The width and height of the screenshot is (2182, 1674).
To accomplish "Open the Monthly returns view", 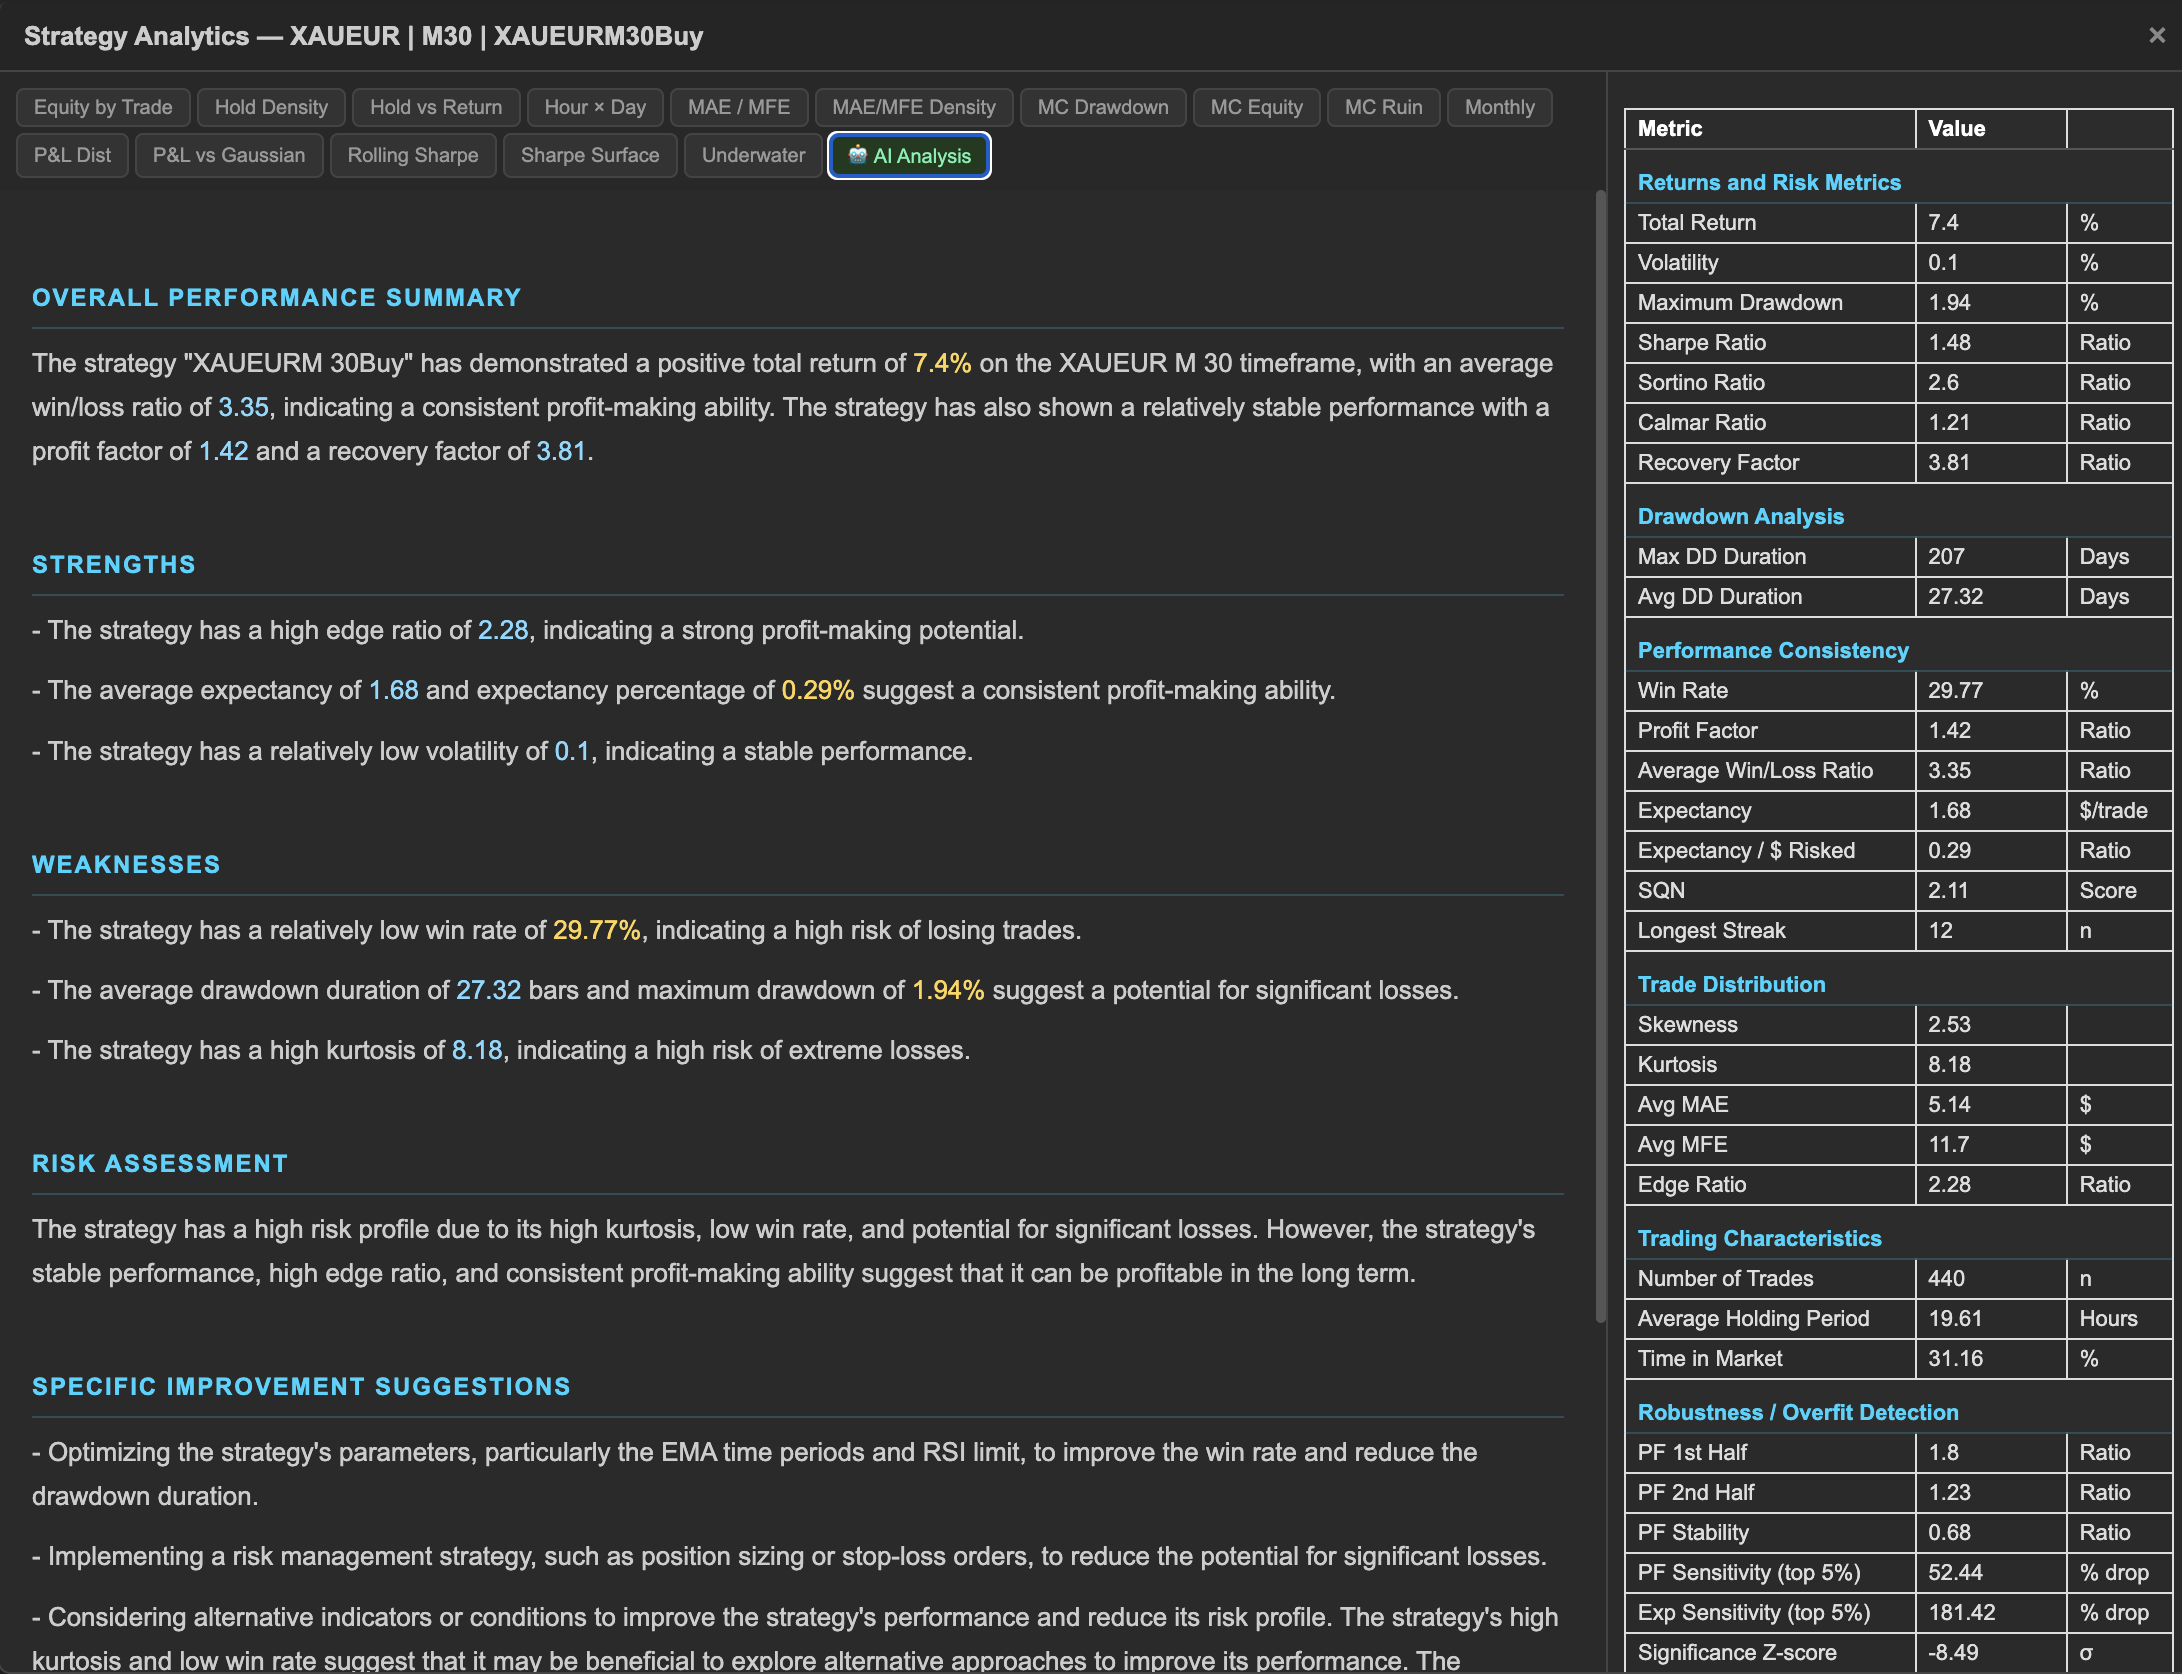I will [x=1499, y=107].
